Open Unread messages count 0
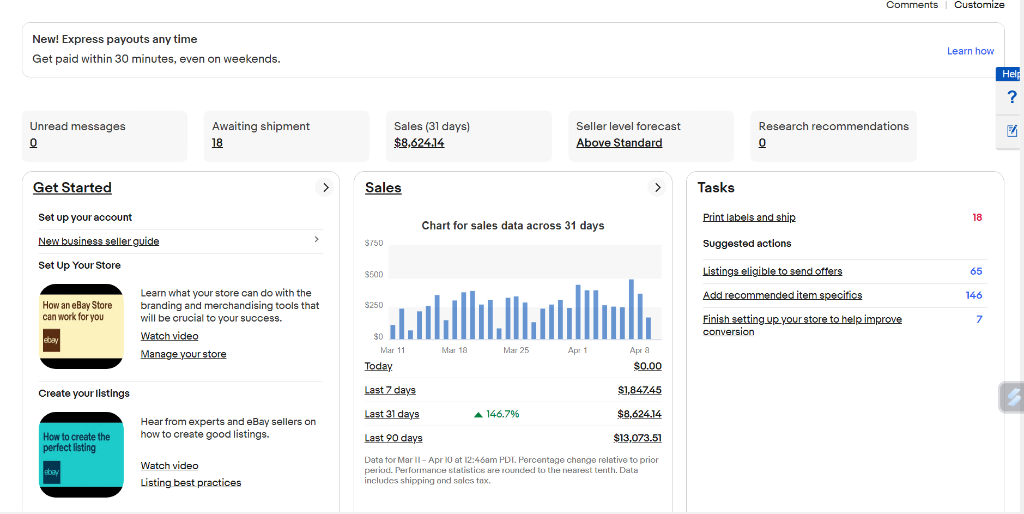This screenshot has height=514, width=1024. tap(33, 143)
